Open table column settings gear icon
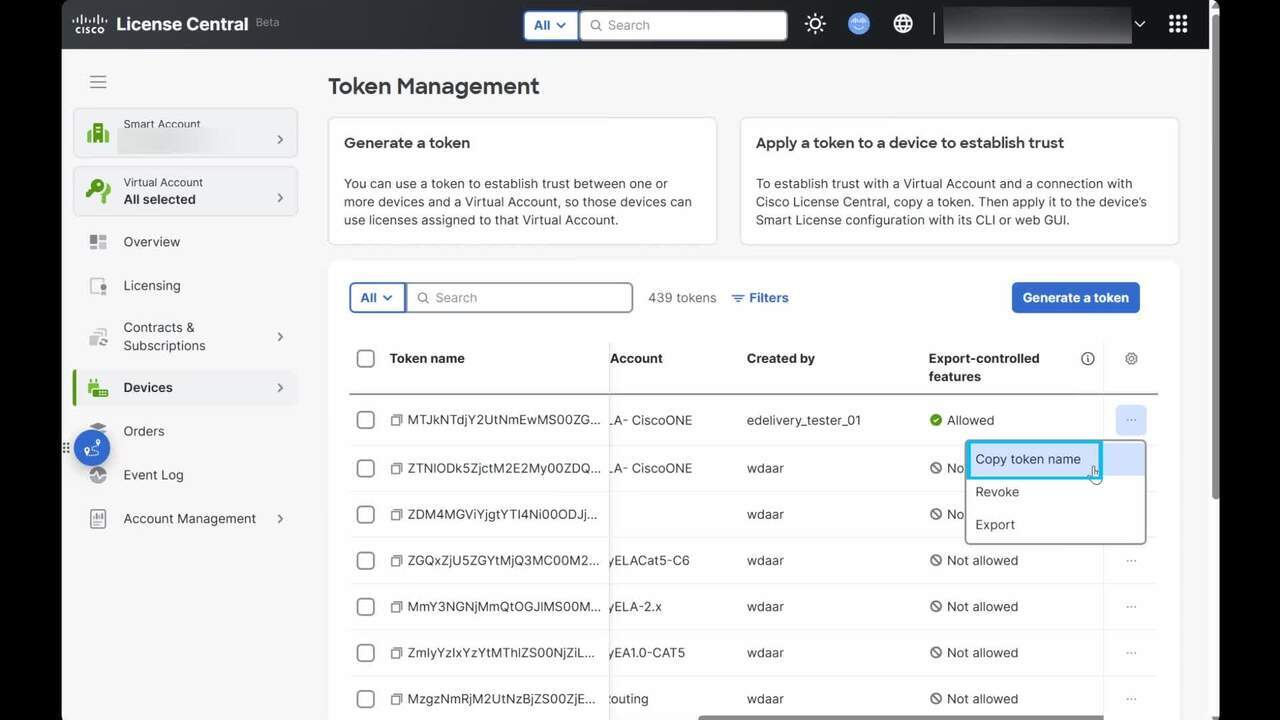The height and width of the screenshot is (720, 1280). [1131, 359]
